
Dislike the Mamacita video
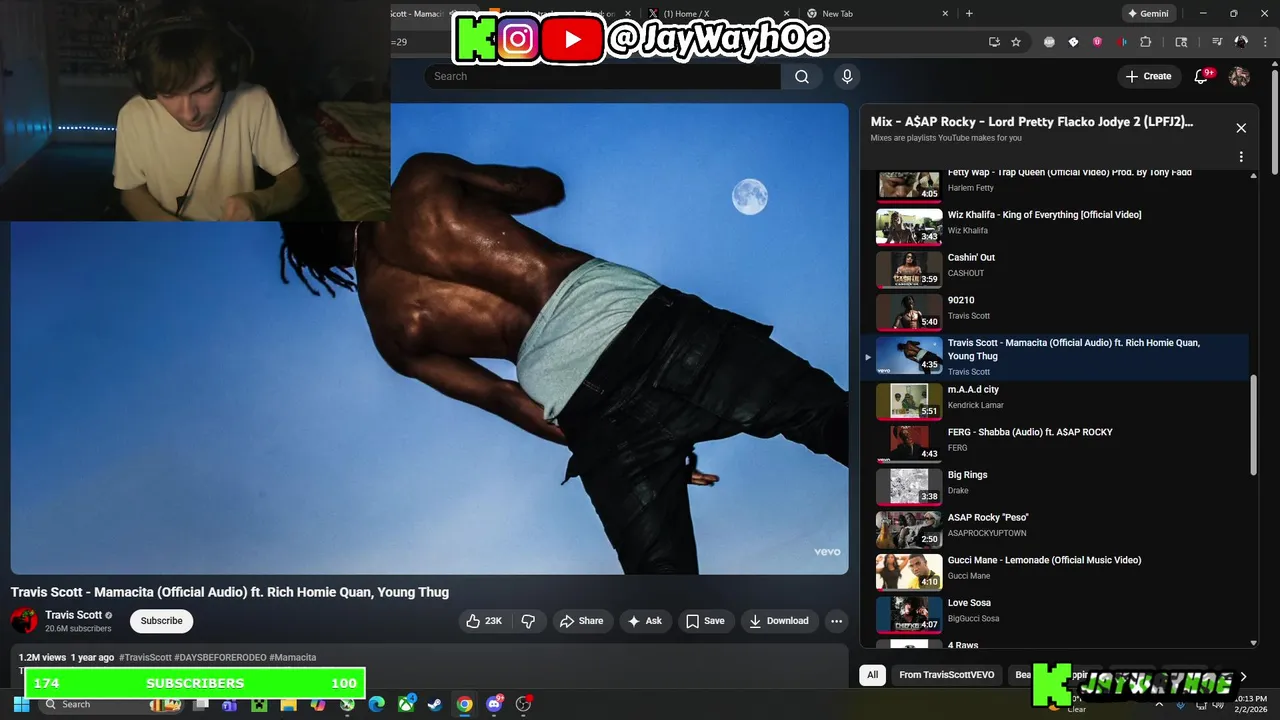(528, 621)
